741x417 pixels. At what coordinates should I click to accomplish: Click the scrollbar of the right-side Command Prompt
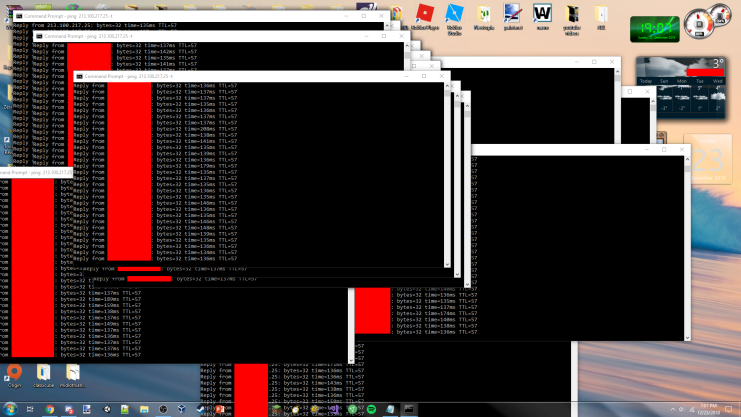683,250
